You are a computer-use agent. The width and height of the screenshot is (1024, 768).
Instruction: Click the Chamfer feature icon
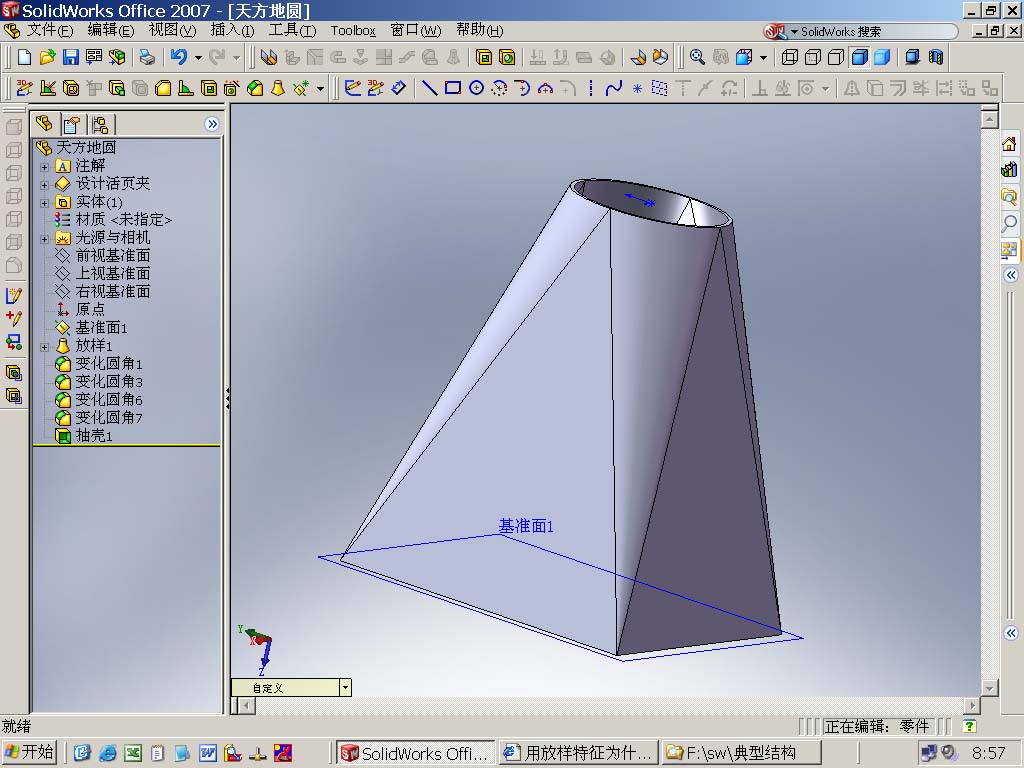(255, 88)
